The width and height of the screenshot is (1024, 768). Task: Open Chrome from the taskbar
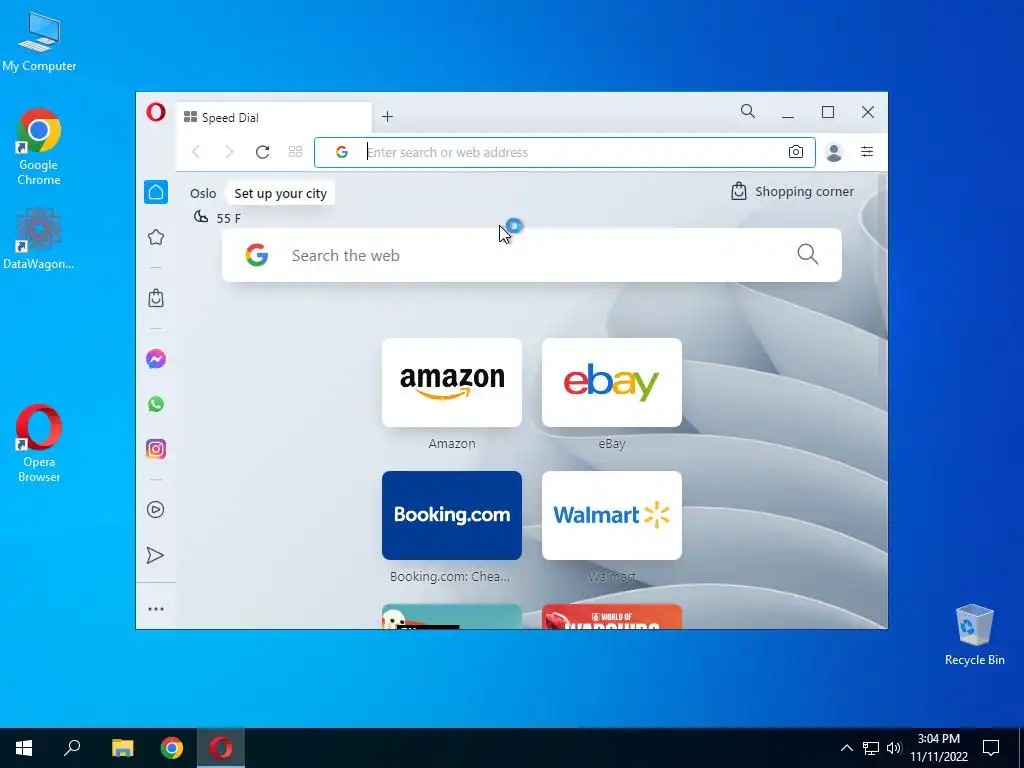click(172, 748)
